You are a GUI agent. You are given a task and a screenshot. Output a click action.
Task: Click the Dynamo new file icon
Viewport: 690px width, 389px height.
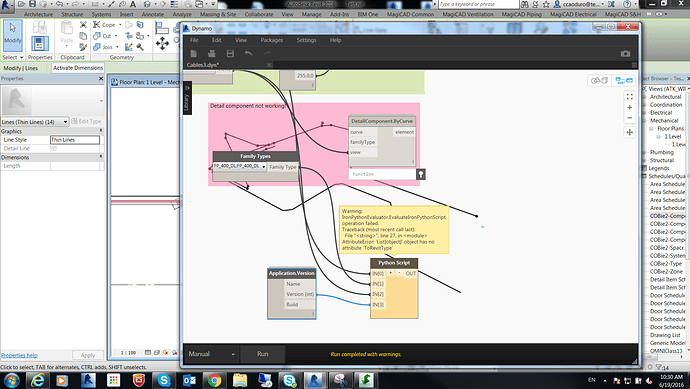click(194, 54)
